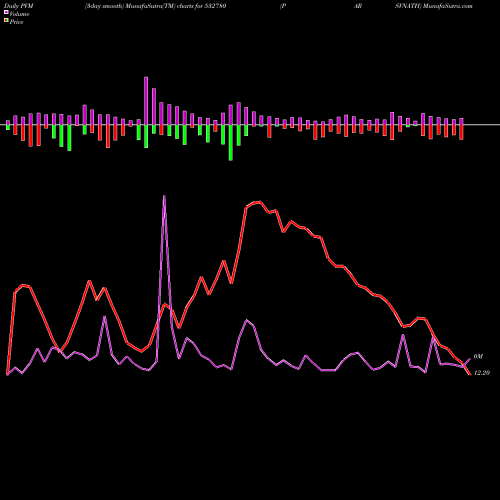The image size is (500, 500).
Task: Click the Price legend color swatch
Action: point(6,20)
